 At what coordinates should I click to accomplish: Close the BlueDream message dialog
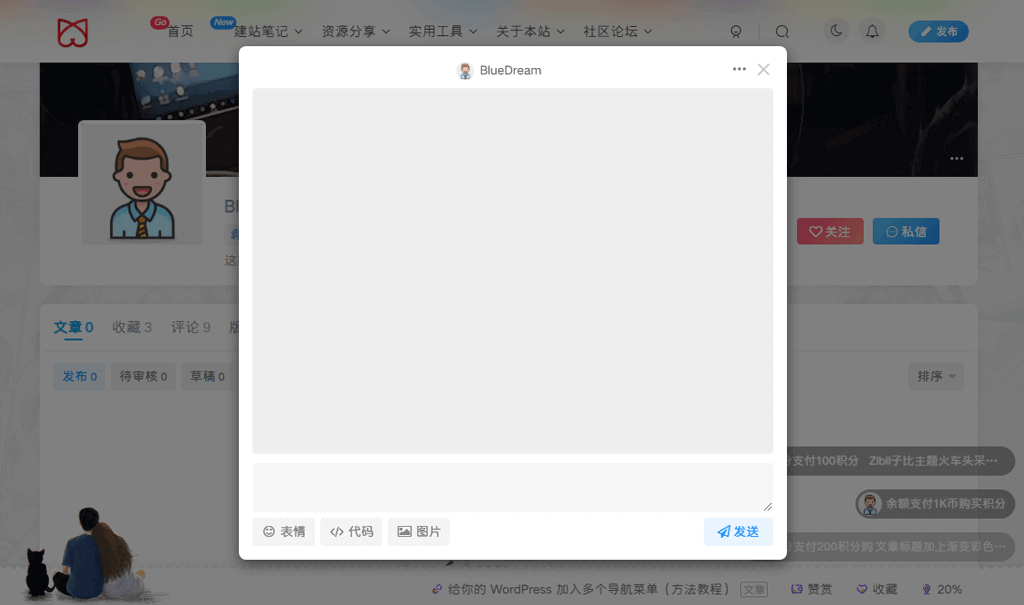[764, 69]
